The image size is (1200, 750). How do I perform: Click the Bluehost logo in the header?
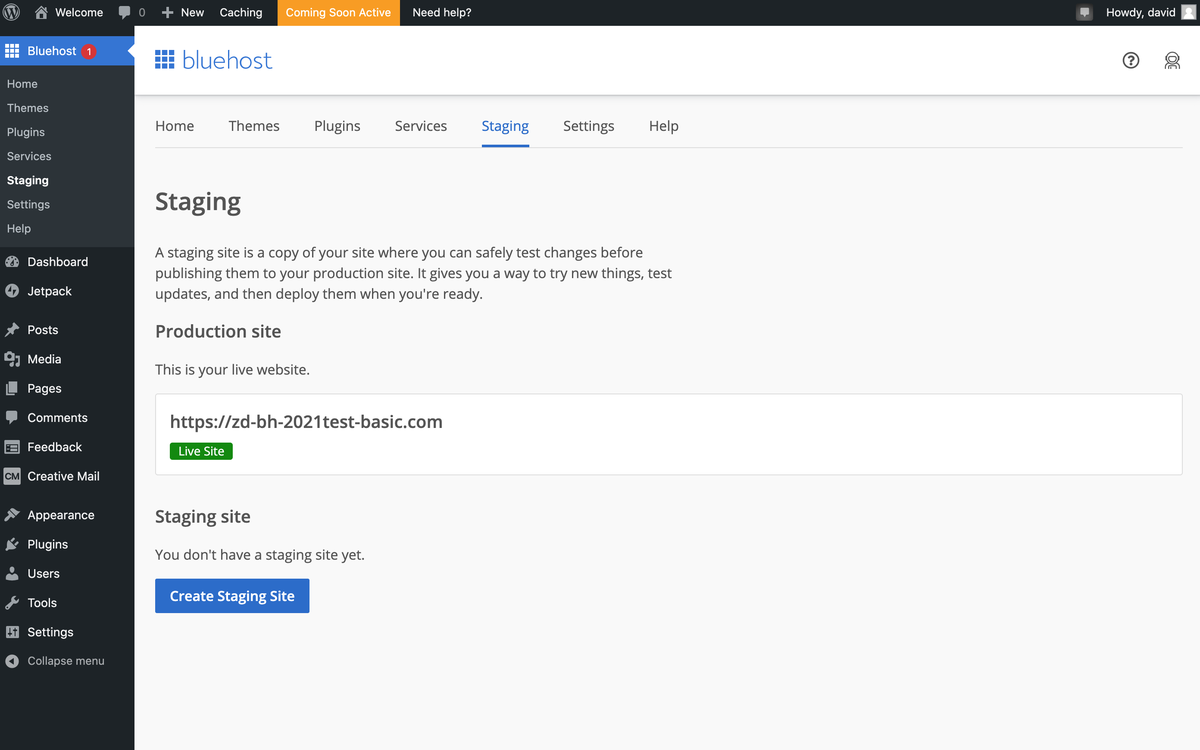pyautogui.click(x=214, y=60)
